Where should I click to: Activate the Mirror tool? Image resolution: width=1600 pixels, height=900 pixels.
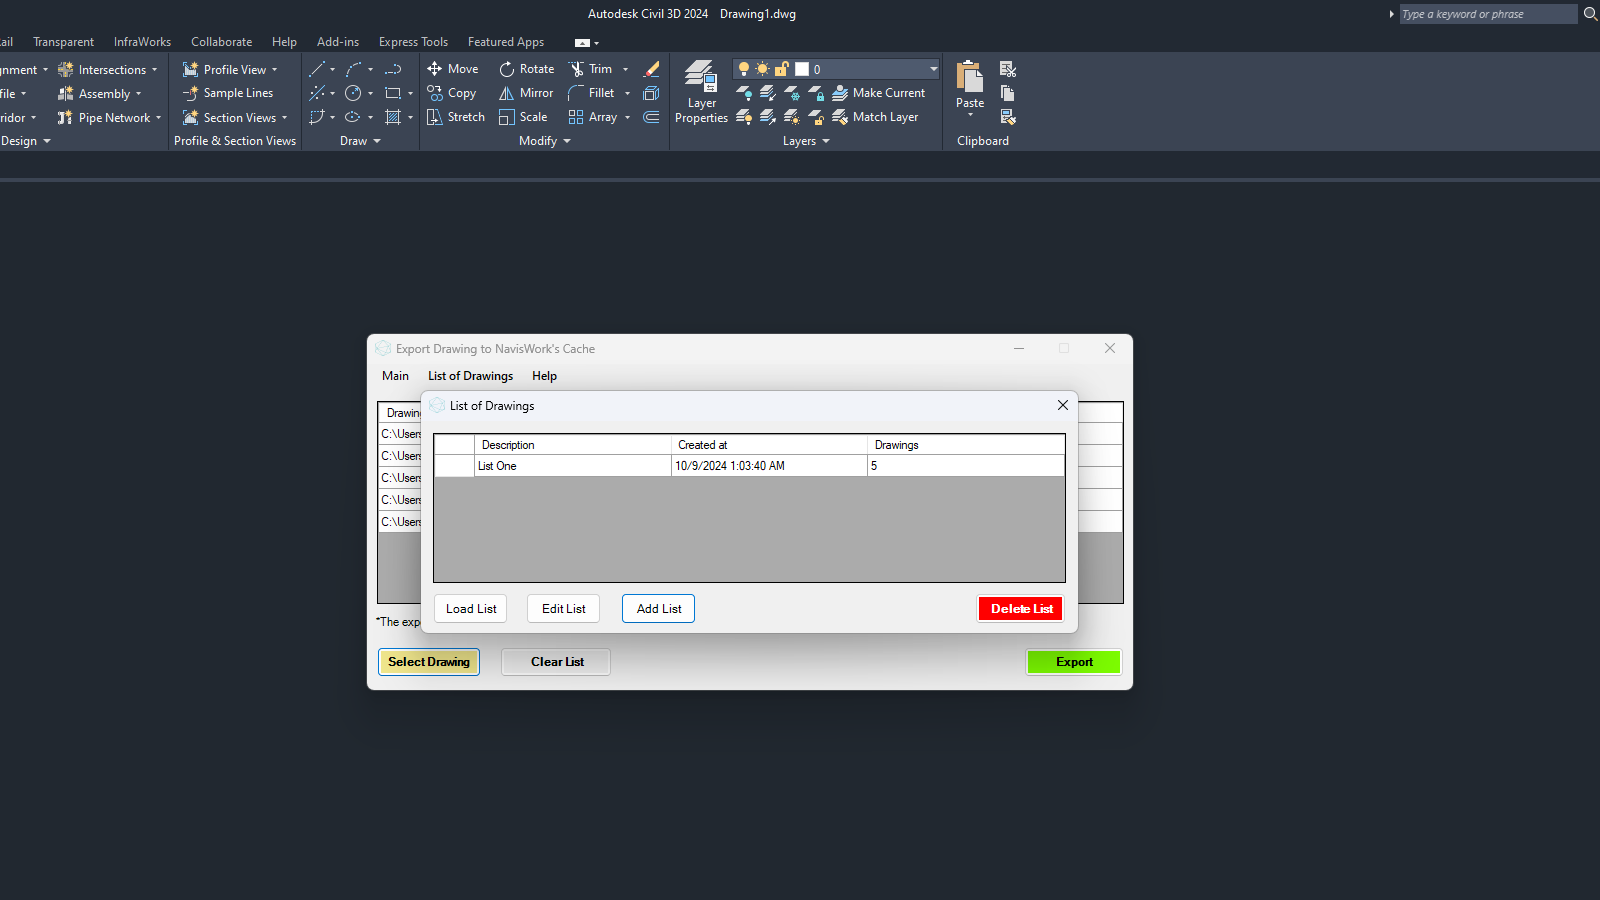click(x=526, y=93)
